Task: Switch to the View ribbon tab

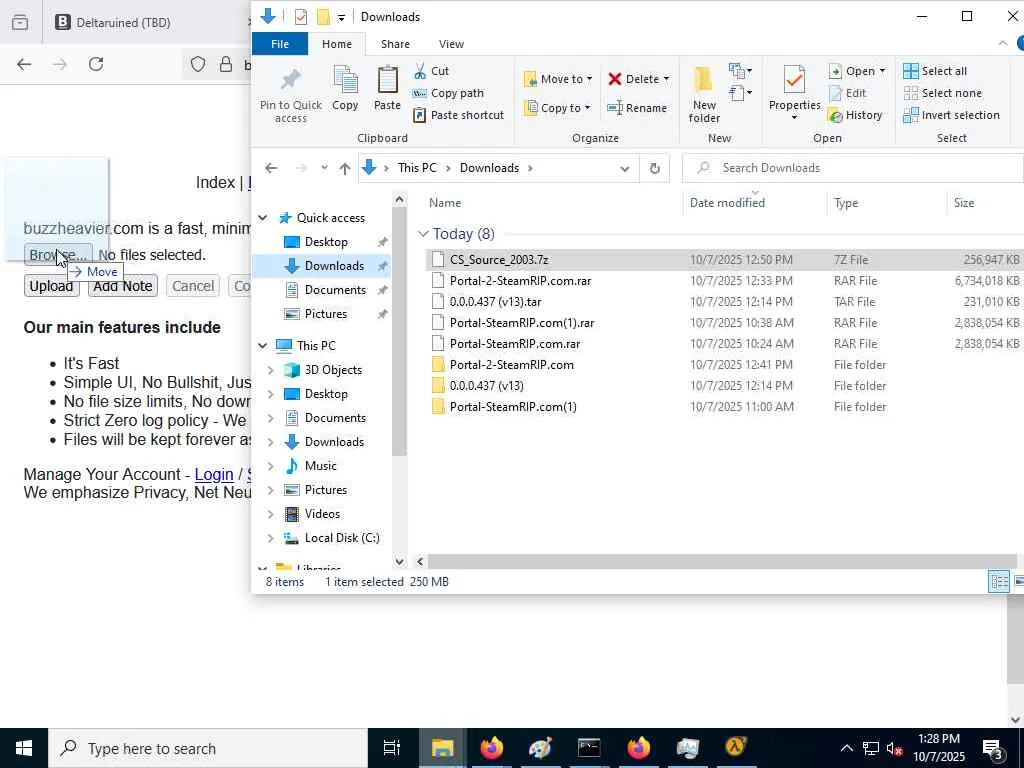Action: 451,44
